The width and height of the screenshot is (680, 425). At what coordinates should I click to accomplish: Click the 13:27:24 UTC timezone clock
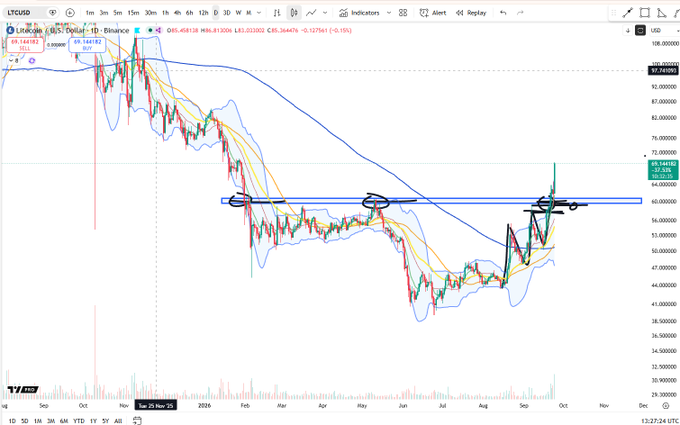pyautogui.click(x=660, y=421)
